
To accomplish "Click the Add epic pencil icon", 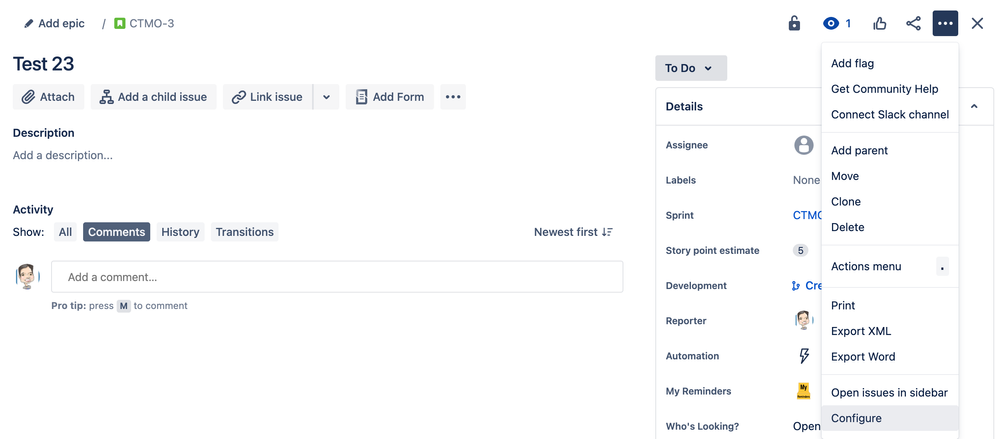I will click(x=28, y=24).
